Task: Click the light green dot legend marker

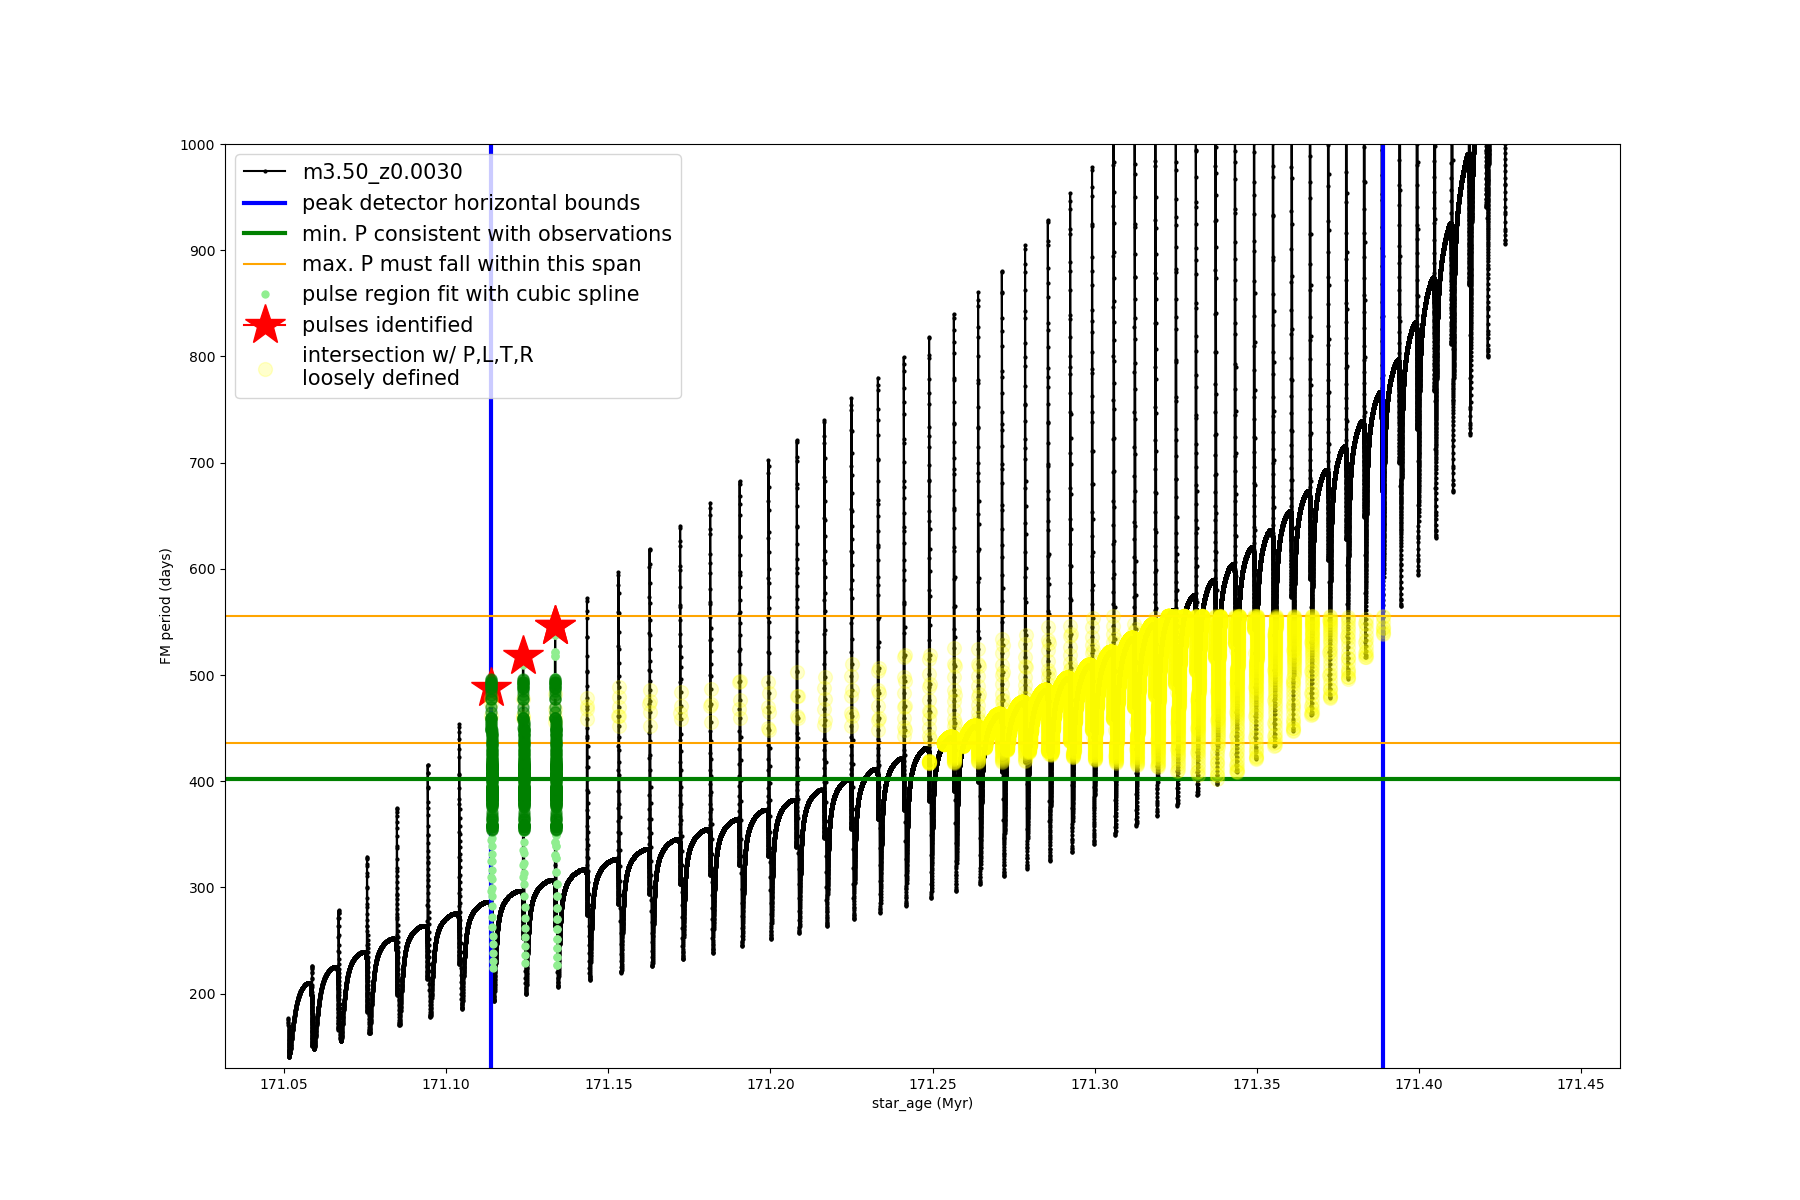Action: click(x=265, y=294)
